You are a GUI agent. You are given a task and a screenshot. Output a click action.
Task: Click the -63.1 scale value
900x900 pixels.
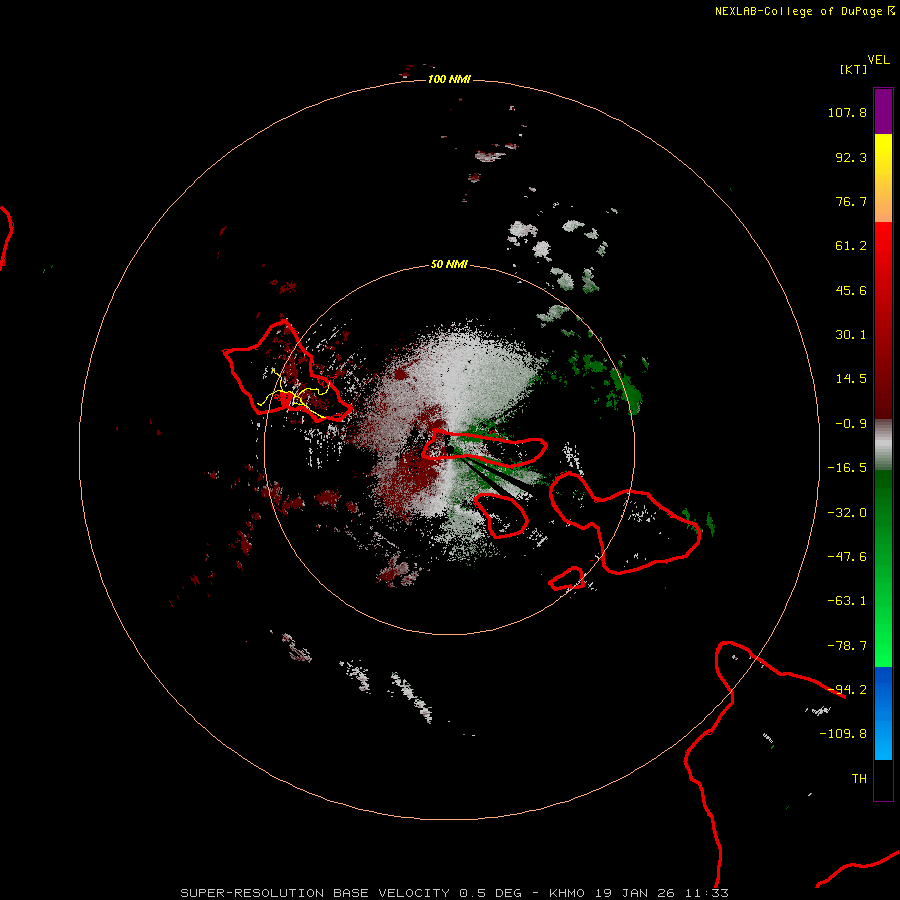[x=847, y=601]
